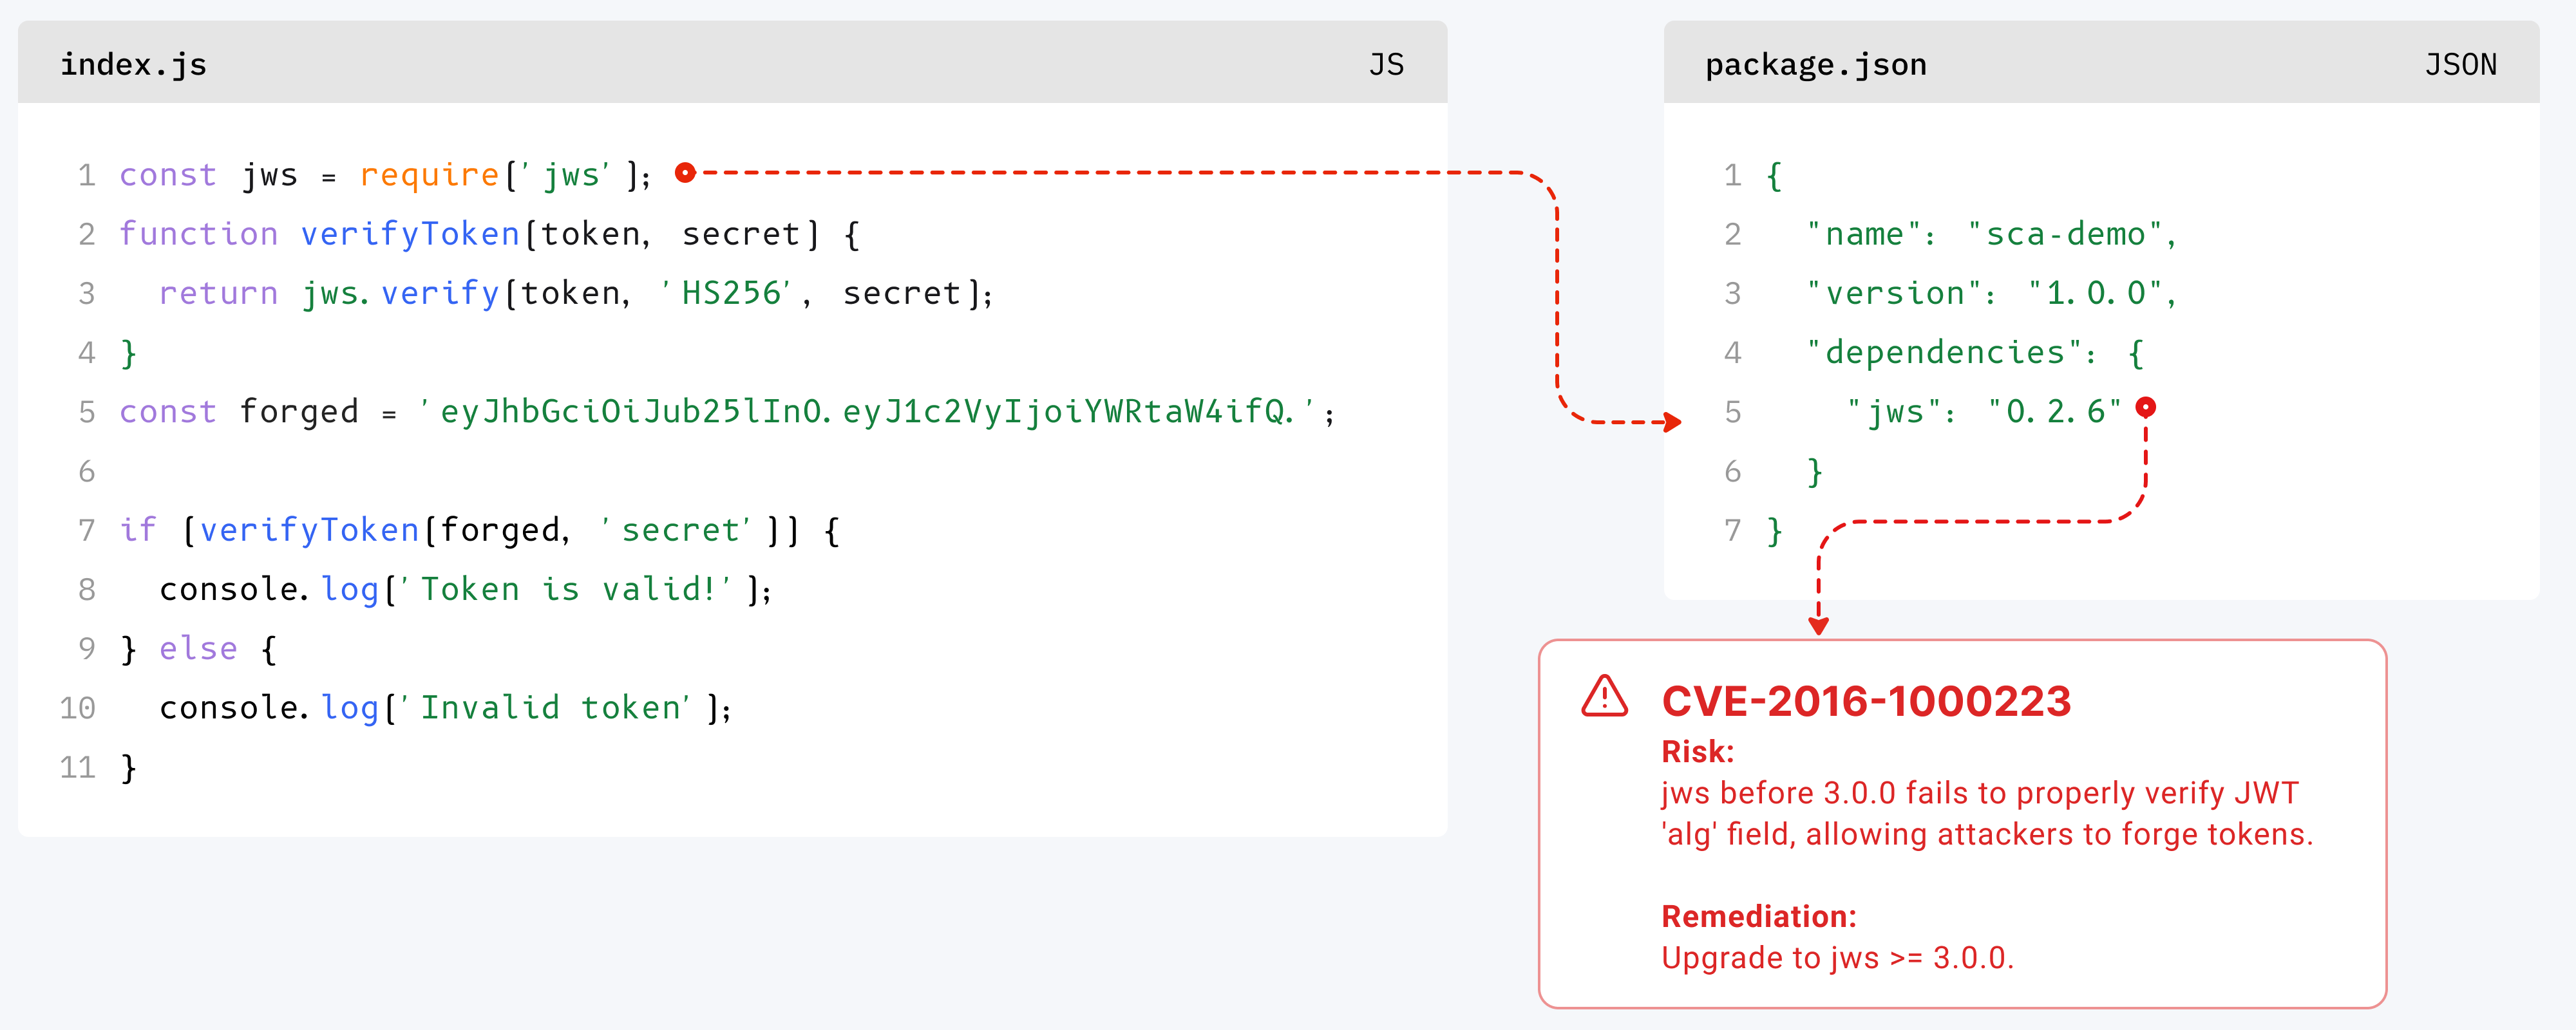
Task: Click the "sca-demo" name value
Action: pyautogui.click(x=2064, y=234)
